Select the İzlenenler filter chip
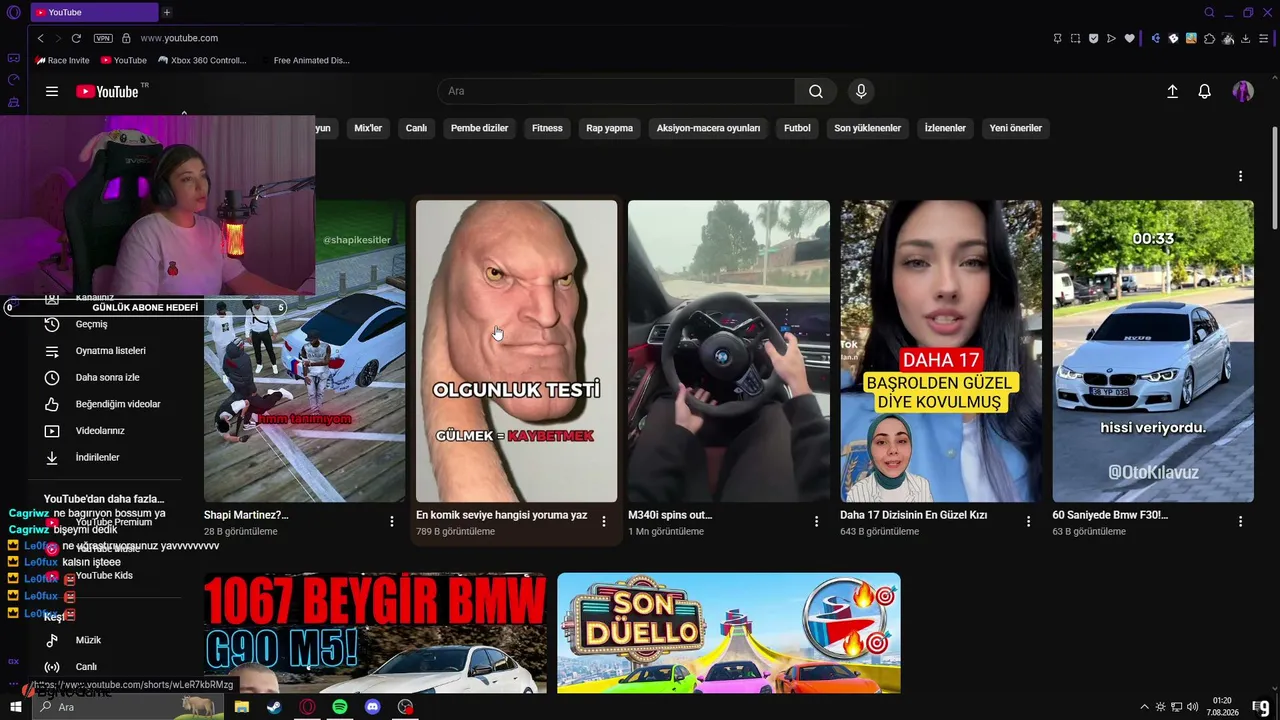The image size is (1280, 720). pos(945,128)
